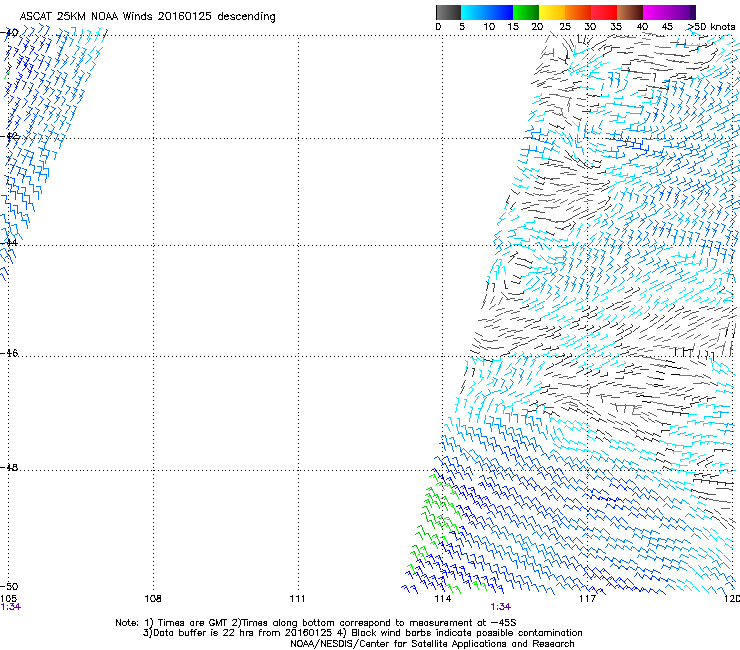Click the 117 longitude axis label
The image size is (740, 650).
point(588,599)
